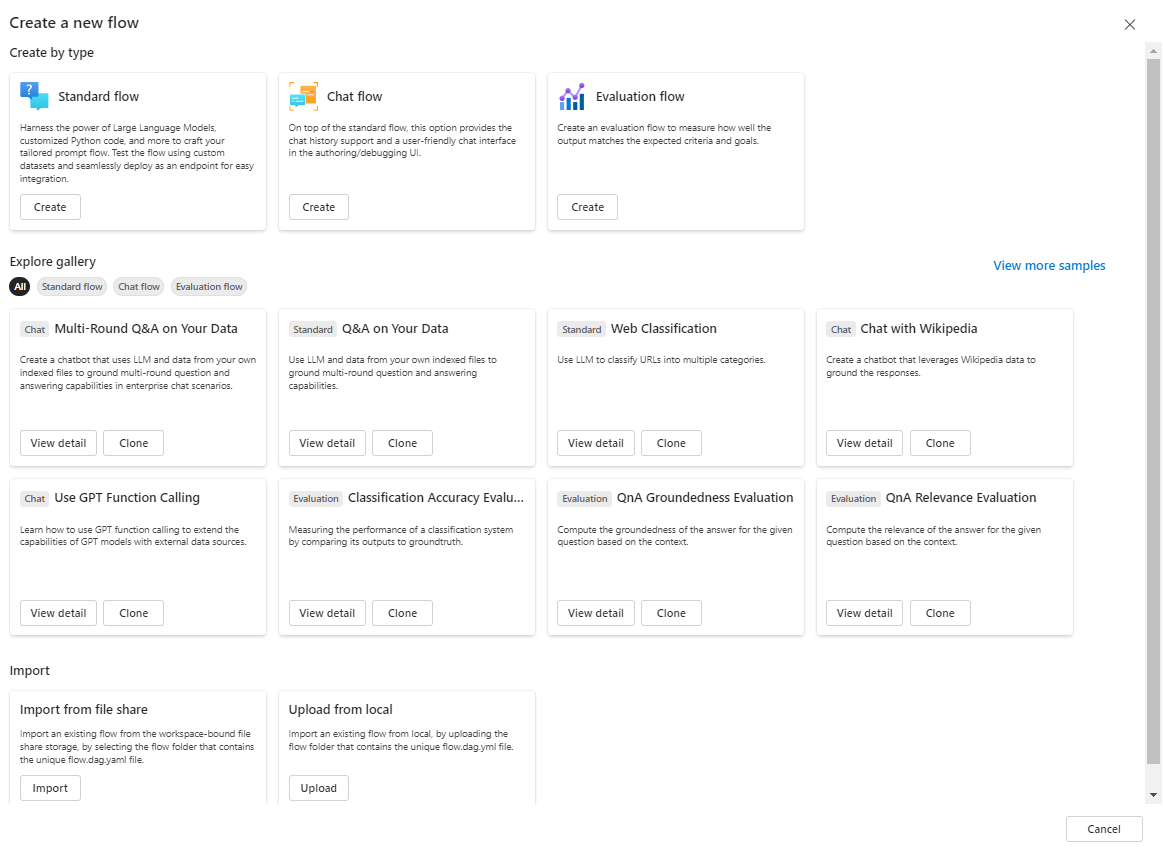1163x855 pixels.
Task: Clone Multi-Round Q&A on Your Data sample
Action: click(x=134, y=443)
